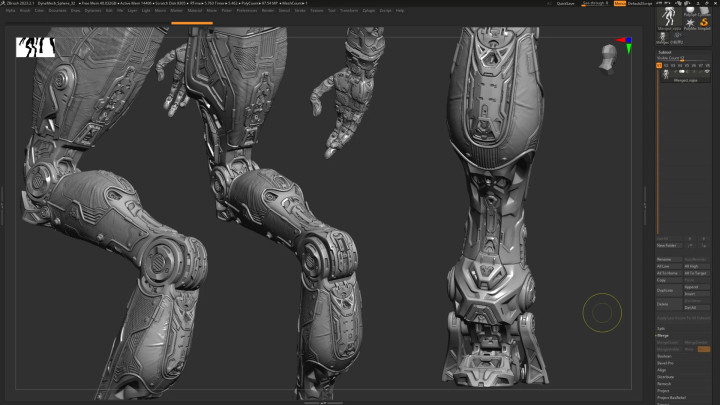Screen dimensions: 720x405
Task: Click the QuickSave button
Action: (566, 3)
